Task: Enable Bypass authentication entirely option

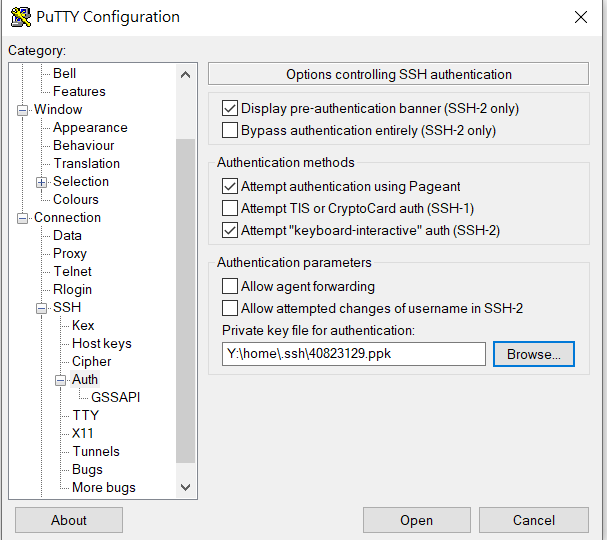Action: [230, 131]
